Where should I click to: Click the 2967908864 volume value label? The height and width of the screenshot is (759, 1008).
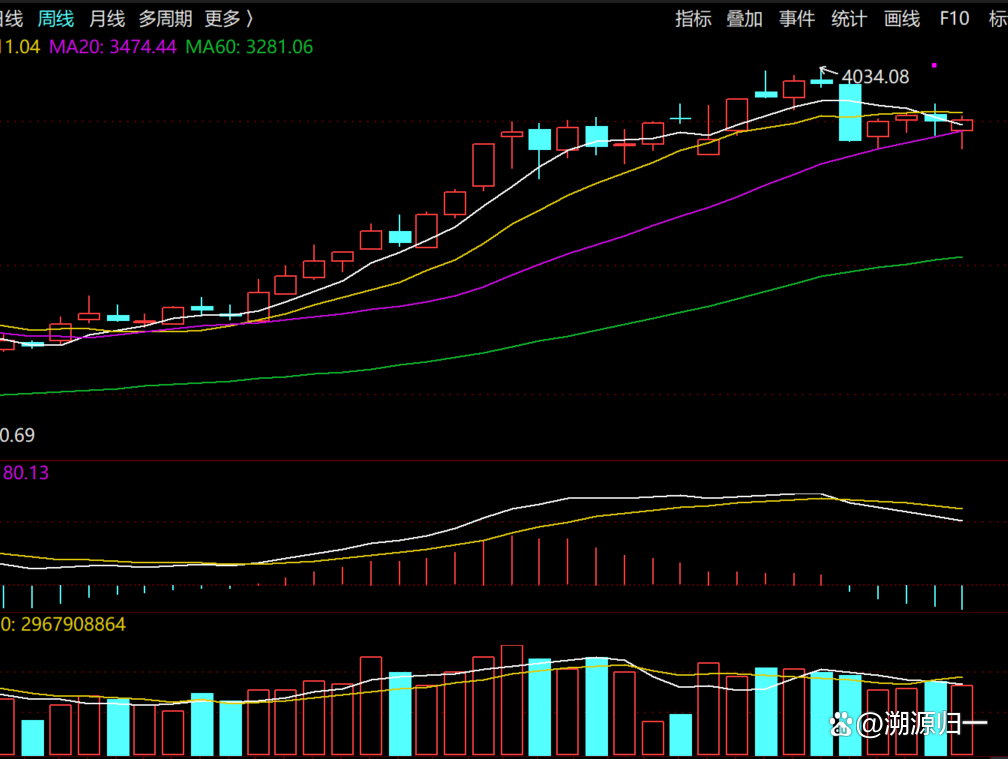(68, 624)
